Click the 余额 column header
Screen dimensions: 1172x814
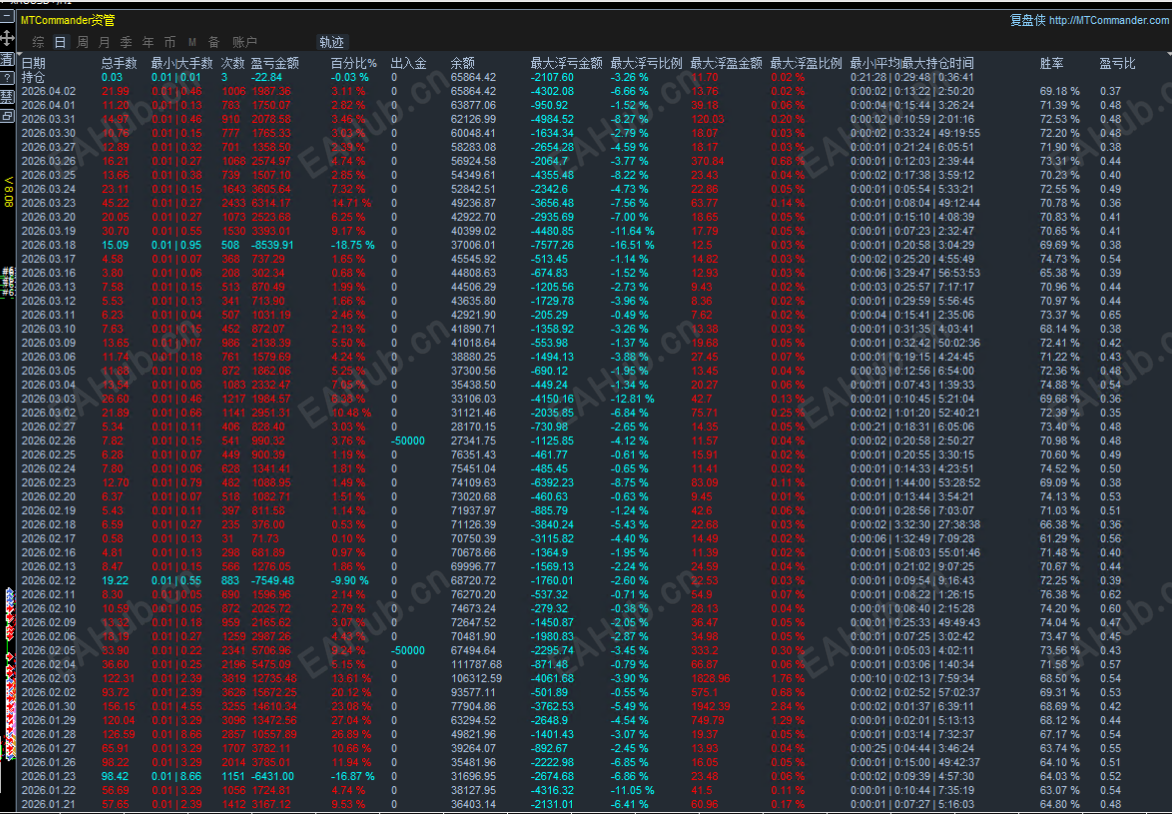click(463, 64)
